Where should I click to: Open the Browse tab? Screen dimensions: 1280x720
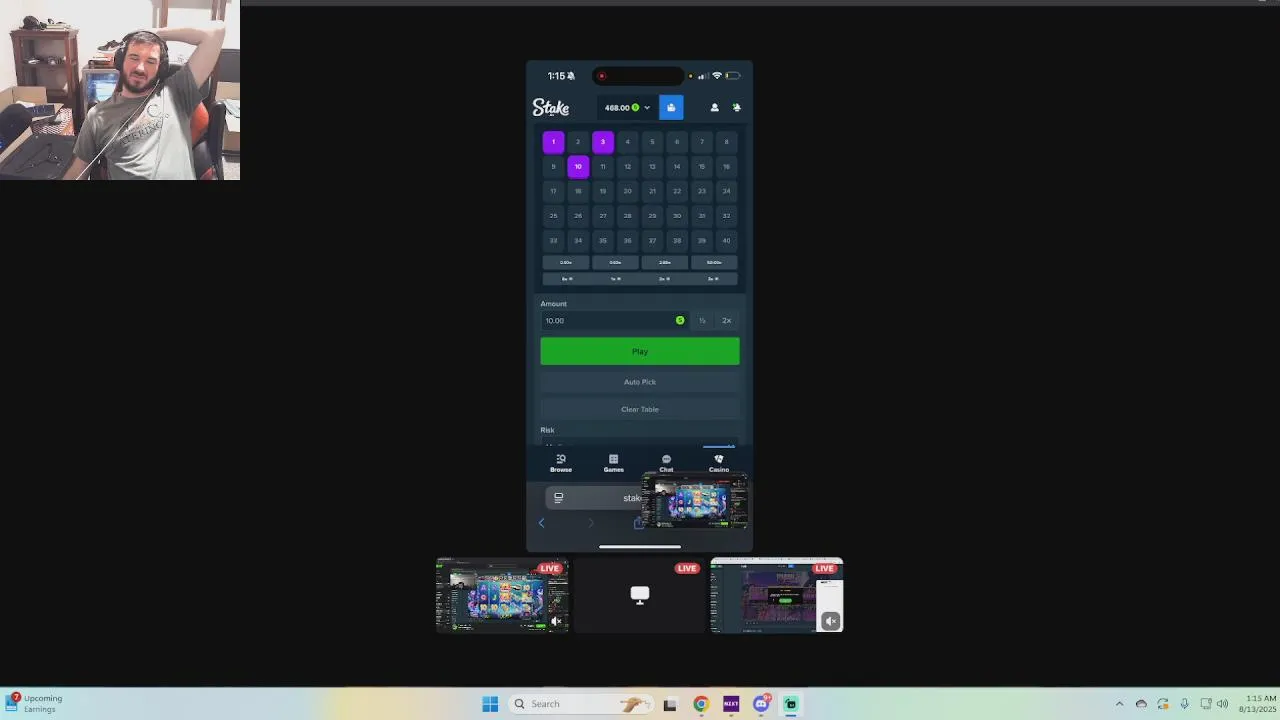tap(561, 463)
